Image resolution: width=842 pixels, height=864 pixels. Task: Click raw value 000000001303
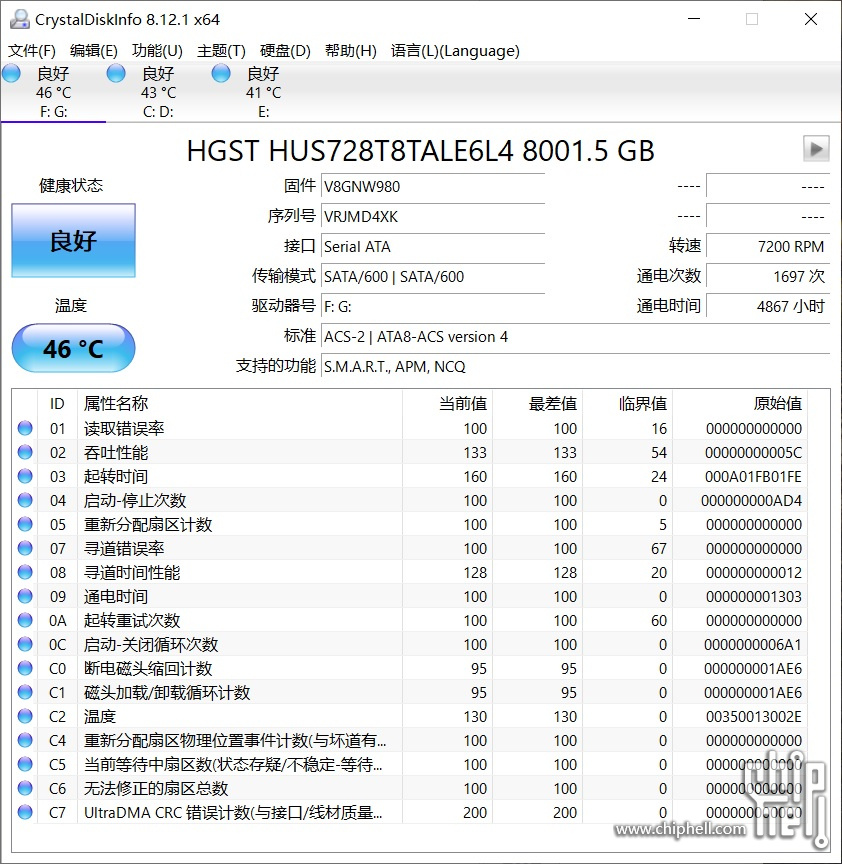point(754,597)
